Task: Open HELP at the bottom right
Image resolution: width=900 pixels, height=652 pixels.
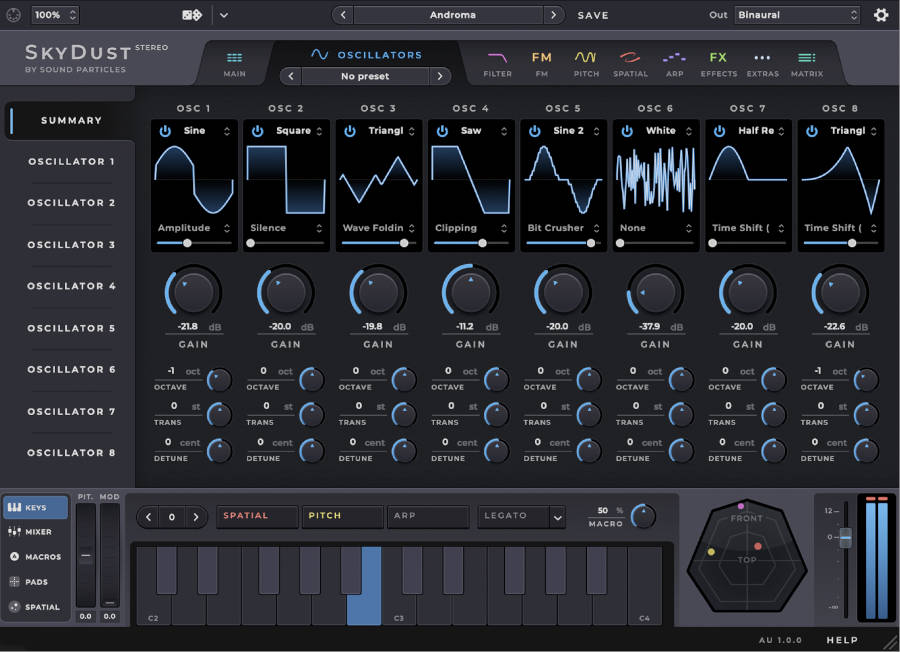Action: point(843,639)
